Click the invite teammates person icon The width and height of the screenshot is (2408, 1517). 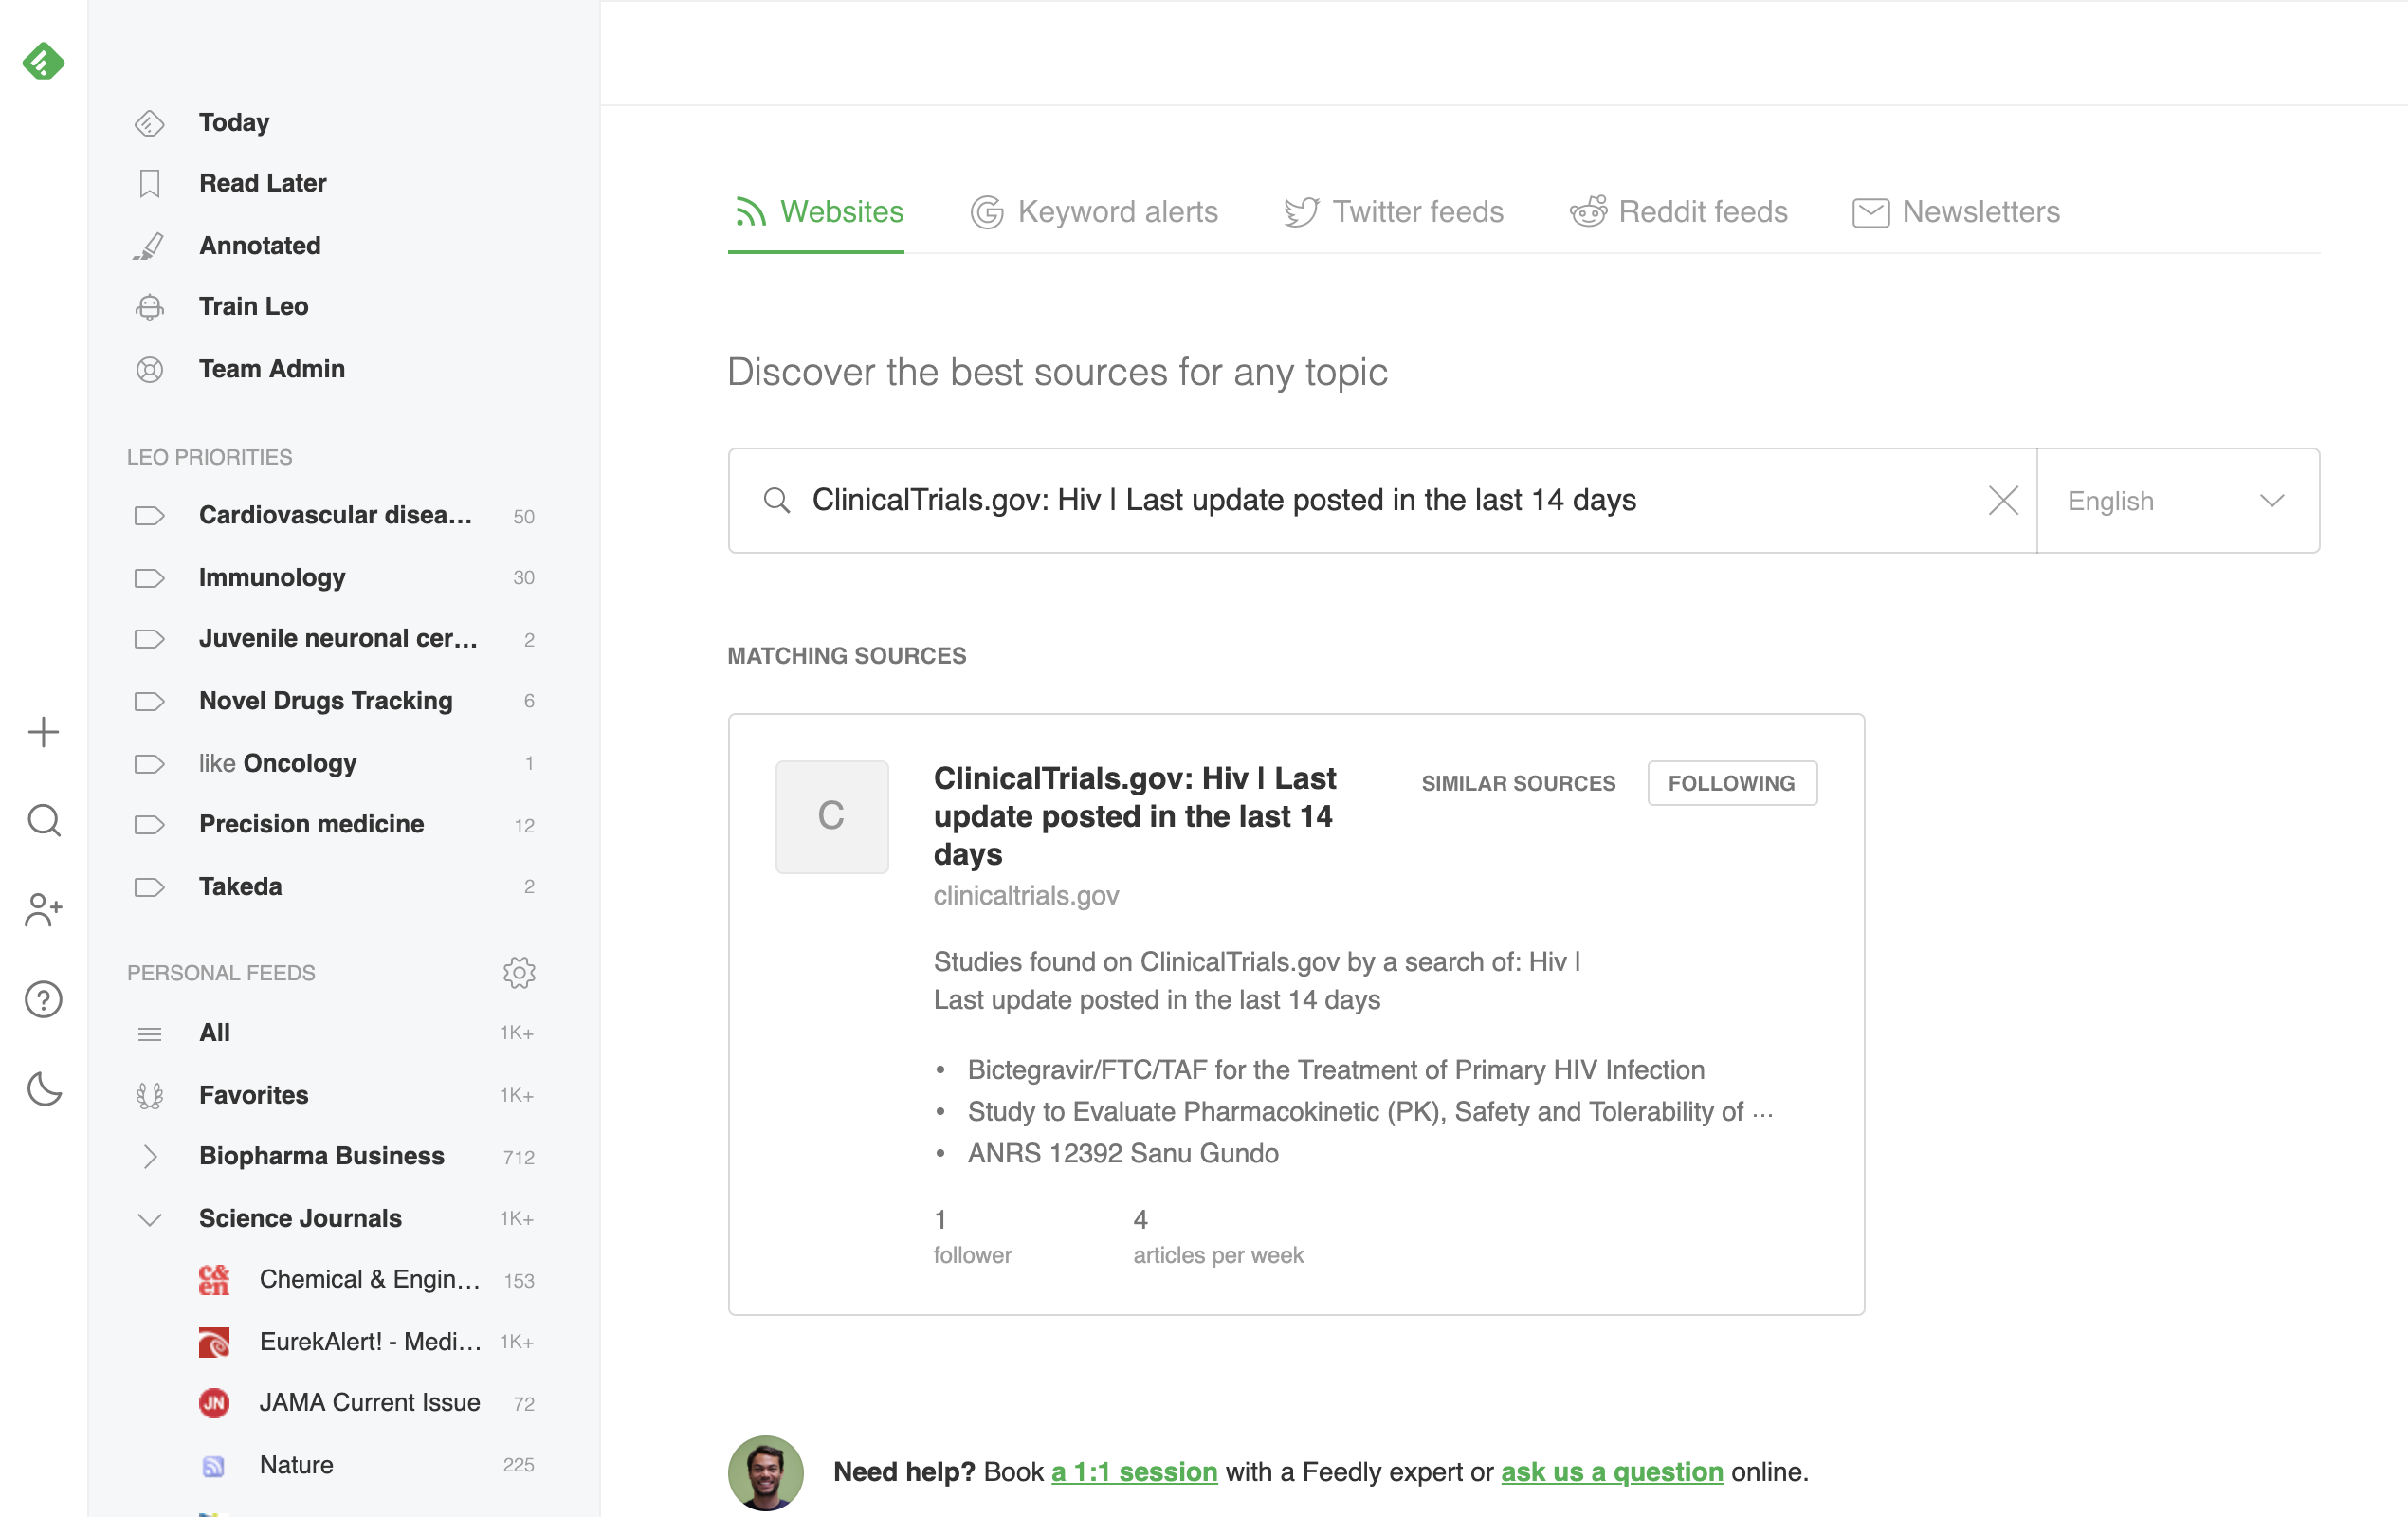click(43, 910)
